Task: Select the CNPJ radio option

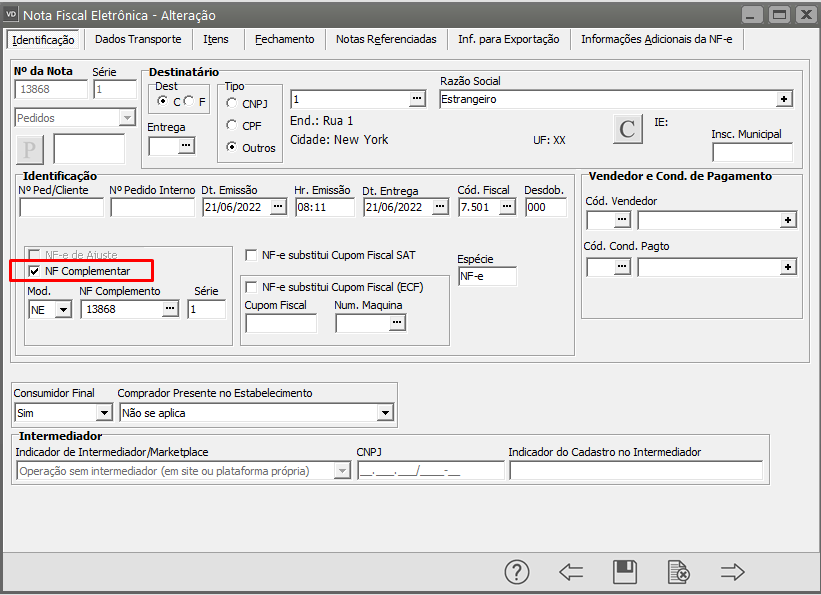Action: tap(232, 103)
